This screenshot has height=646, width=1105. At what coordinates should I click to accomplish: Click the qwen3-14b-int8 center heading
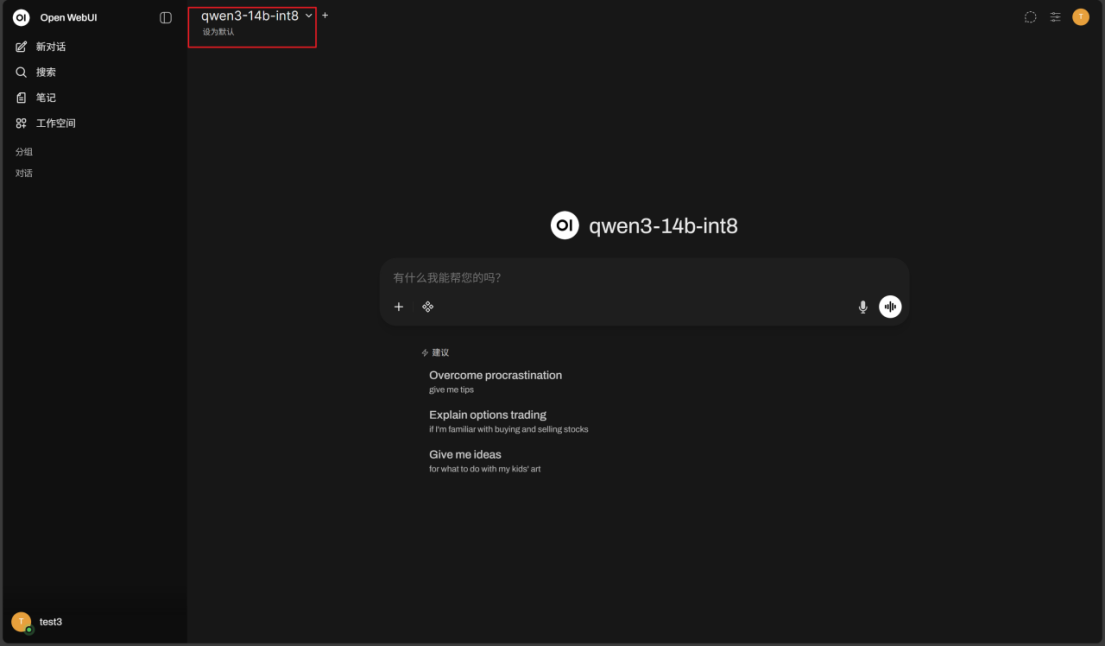(x=663, y=225)
